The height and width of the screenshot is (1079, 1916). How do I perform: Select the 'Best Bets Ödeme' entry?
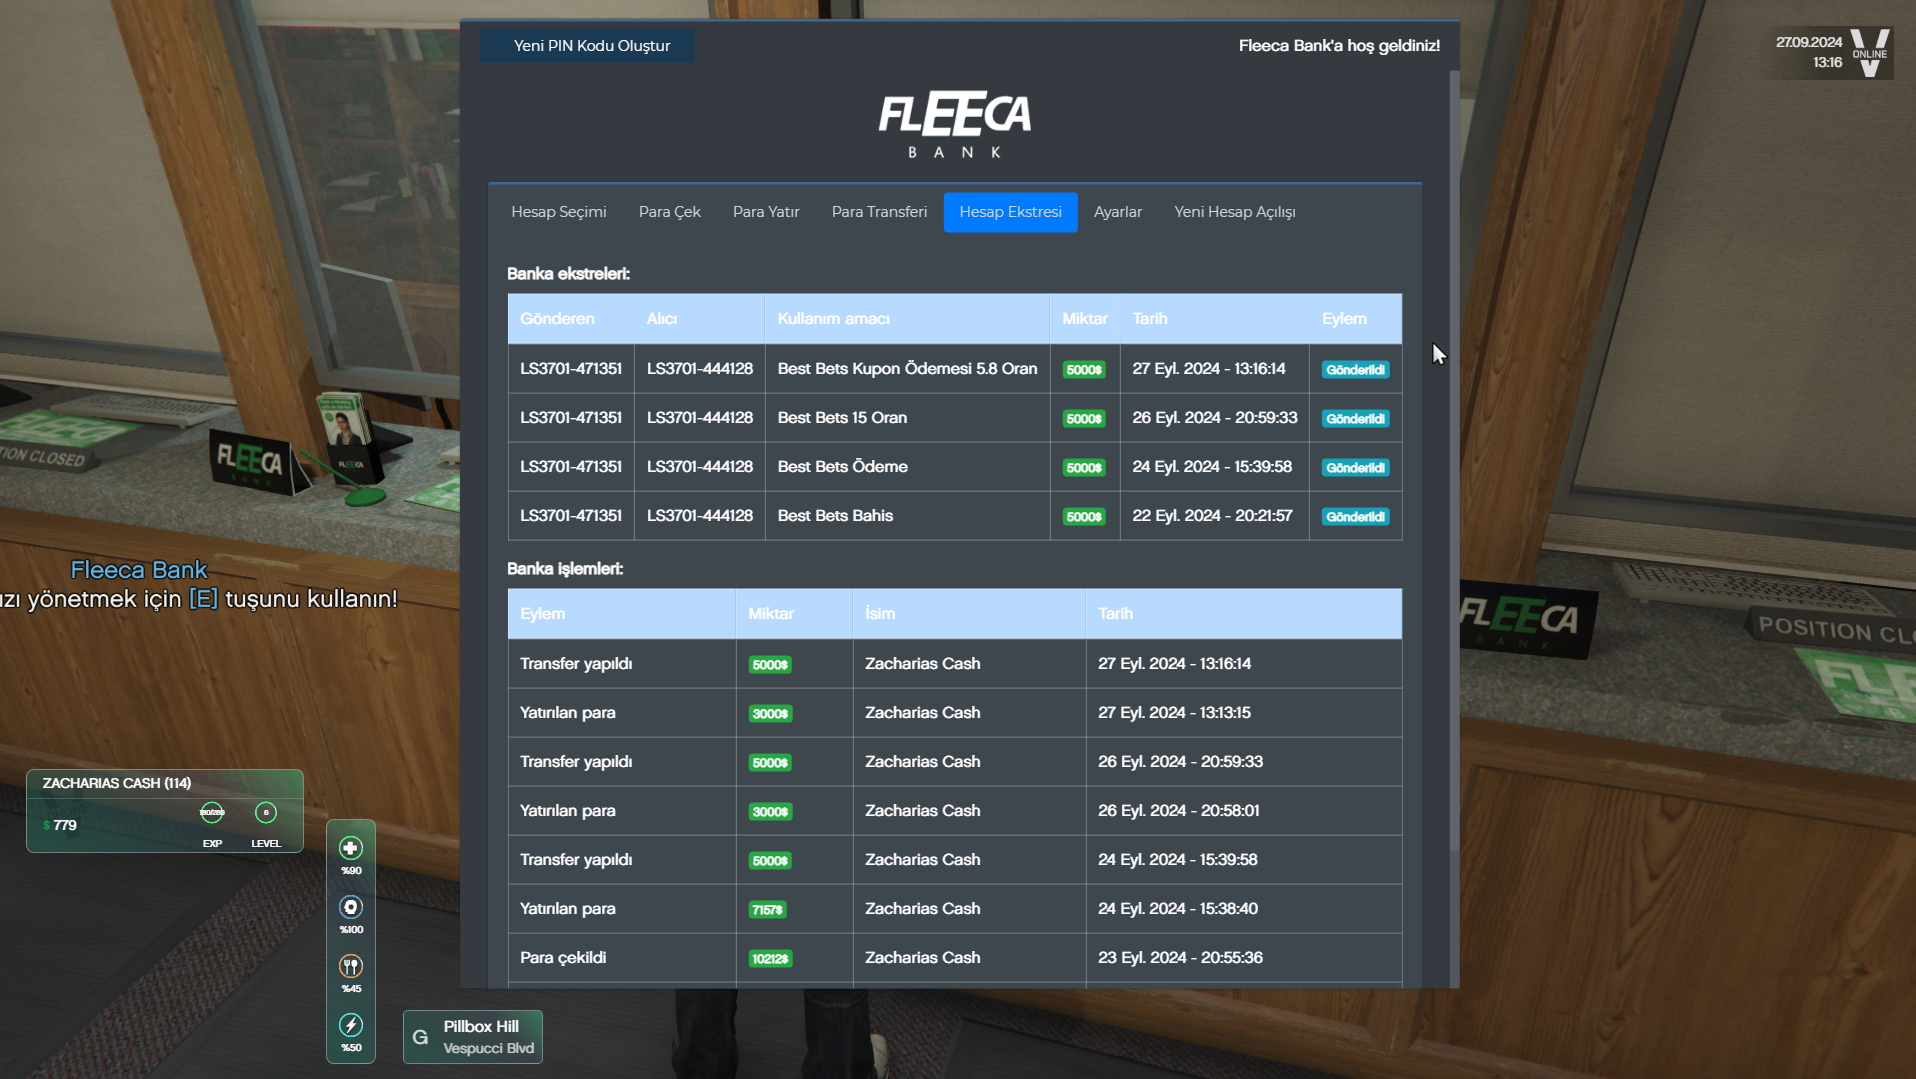(843, 467)
